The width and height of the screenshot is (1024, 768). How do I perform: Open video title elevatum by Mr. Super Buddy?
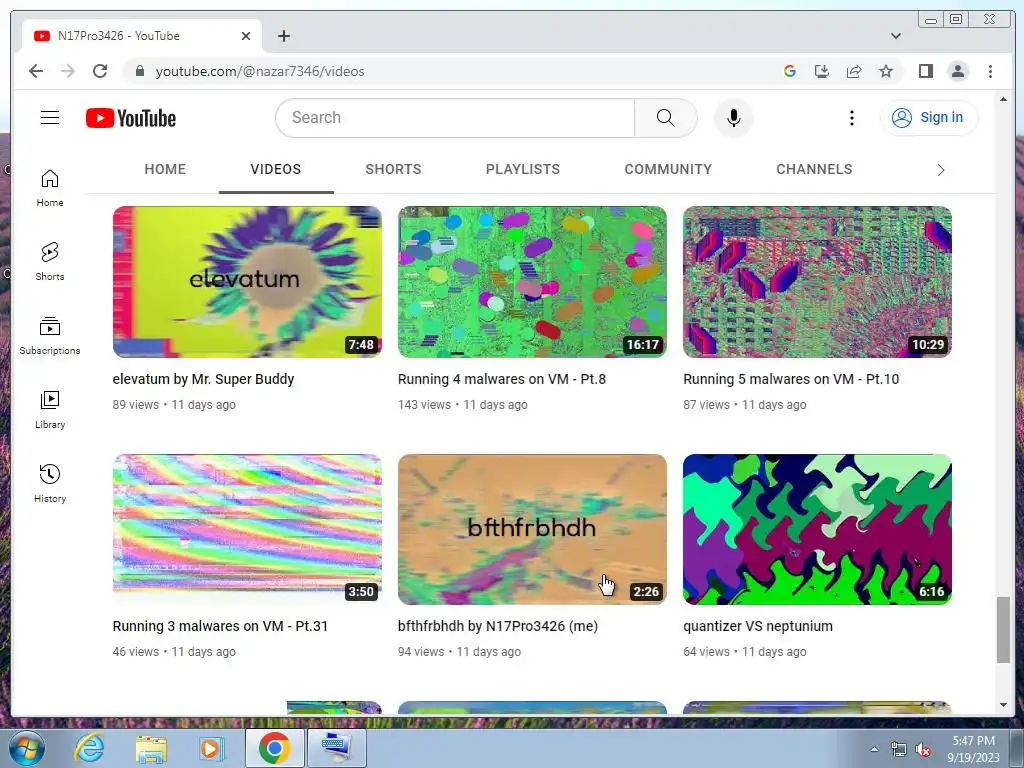coord(203,379)
